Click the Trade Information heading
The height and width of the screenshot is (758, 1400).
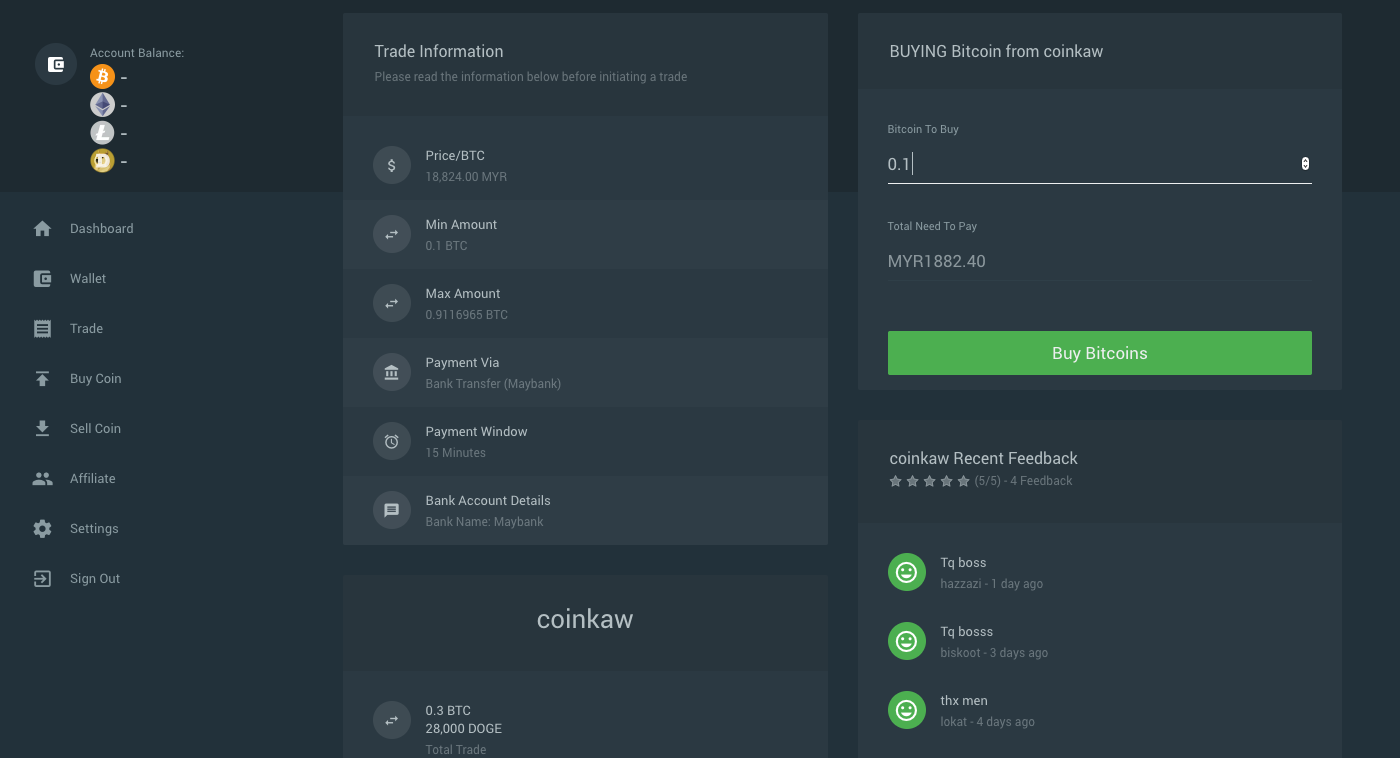coord(439,52)
